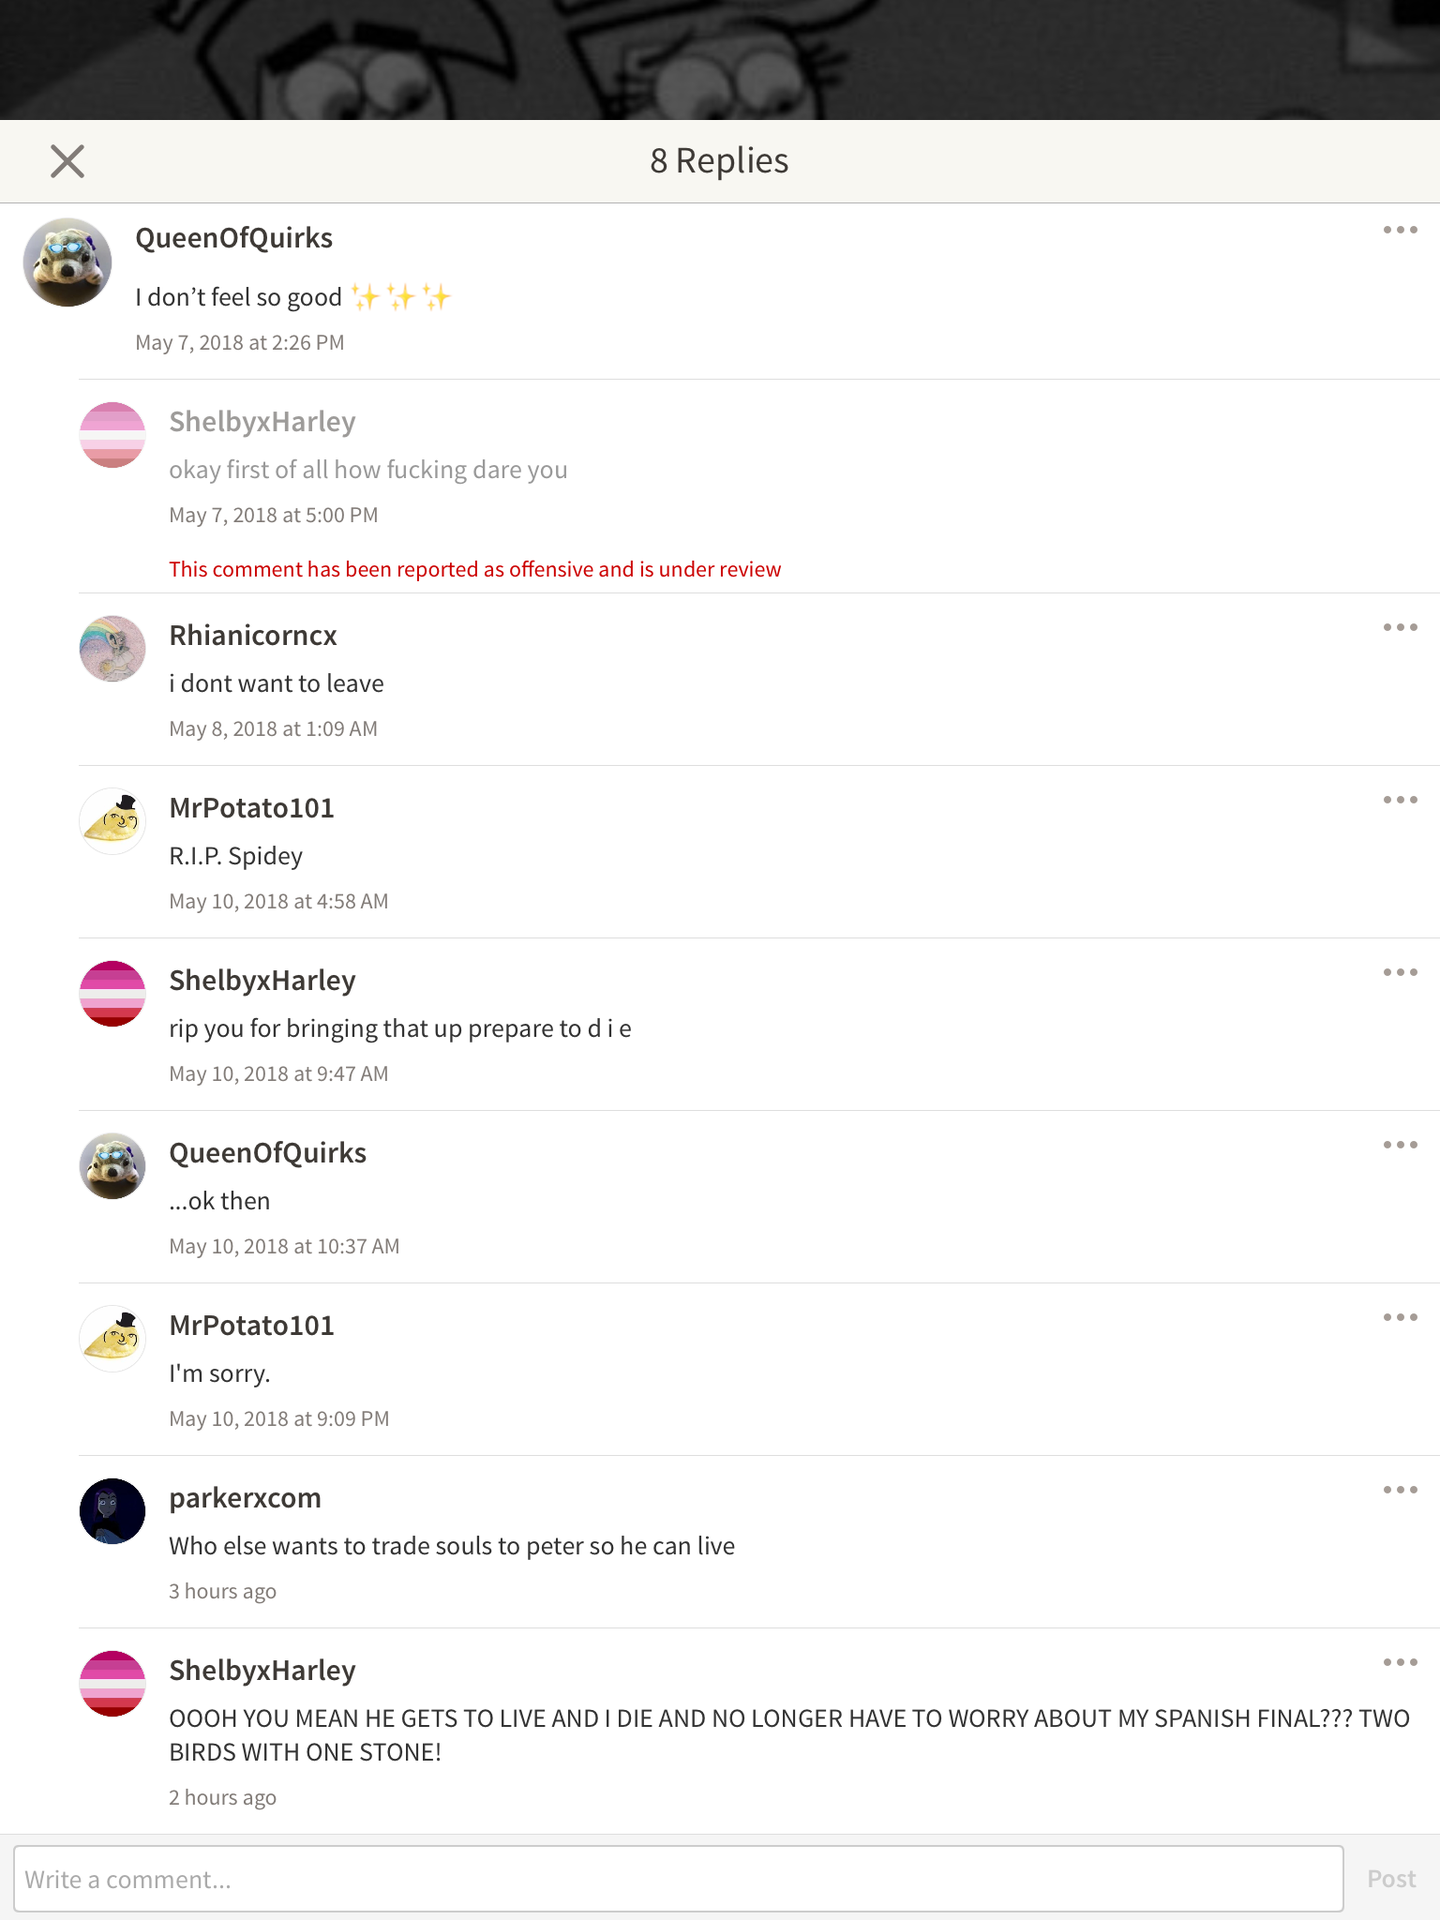This screenshot has height=1920, width=1440.
Task: Tap the faded avatar on the reported comment
Action: coord(112,435)
